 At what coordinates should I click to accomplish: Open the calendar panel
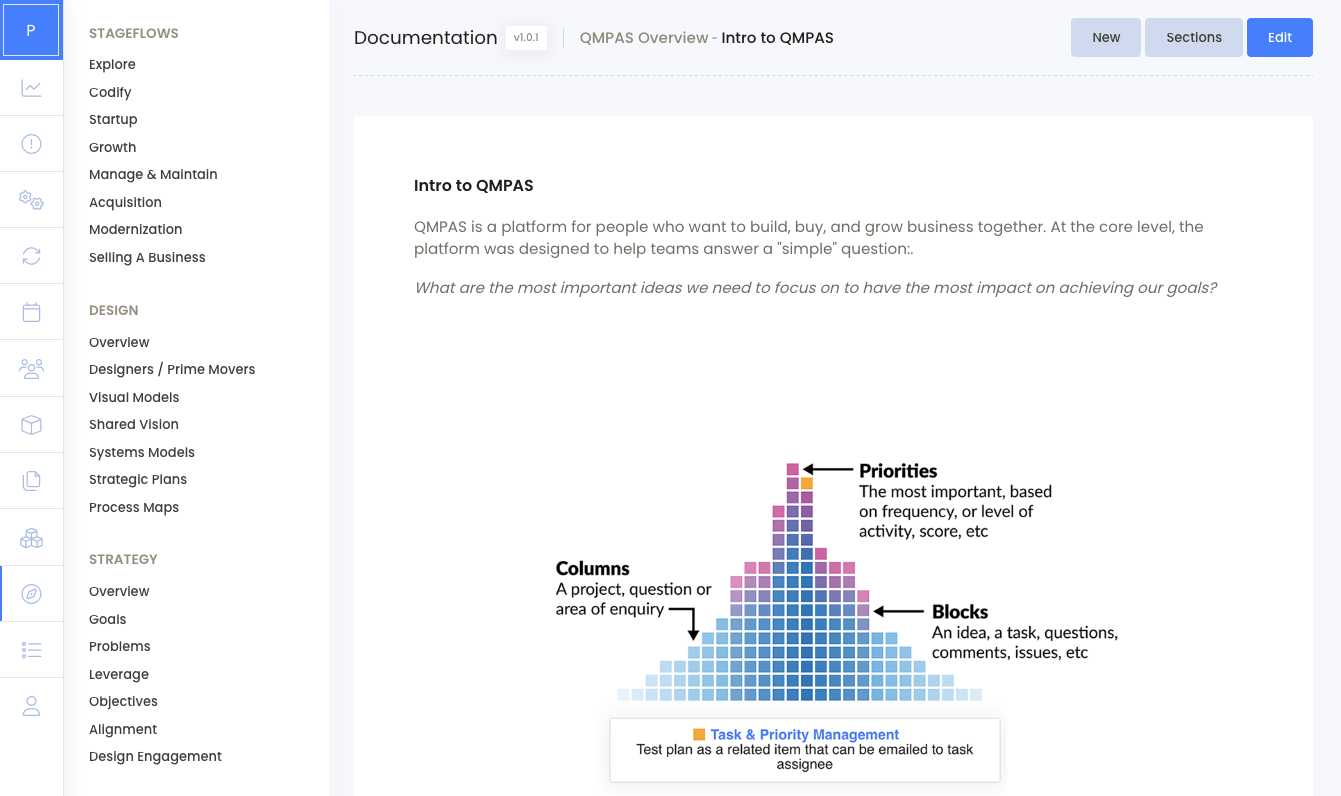tap(31, 311)
